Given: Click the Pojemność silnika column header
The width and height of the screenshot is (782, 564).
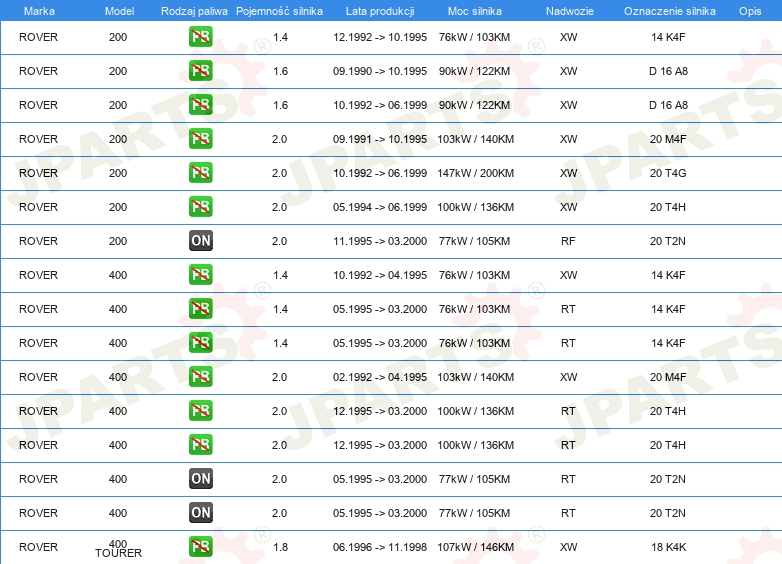Looking at the screenshot, I should click(x=279, y=11).
